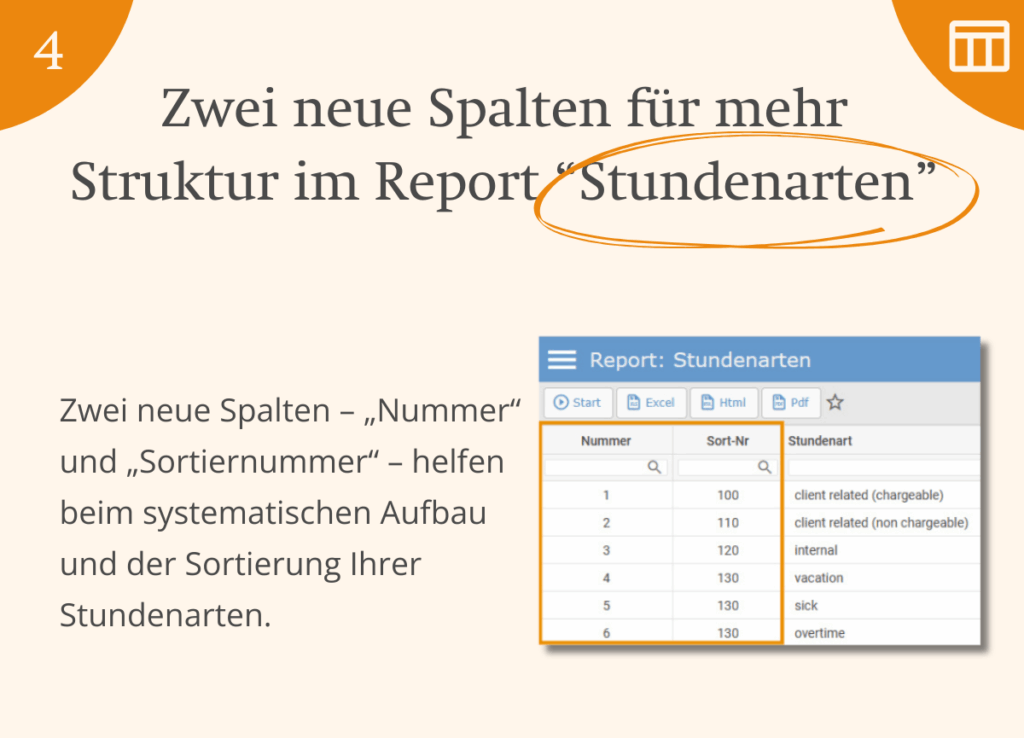Image resolution: width=1024 pixels, height=738 pixels.
Task: Click the Start button in report toolbar
Action: coord(578,402)
